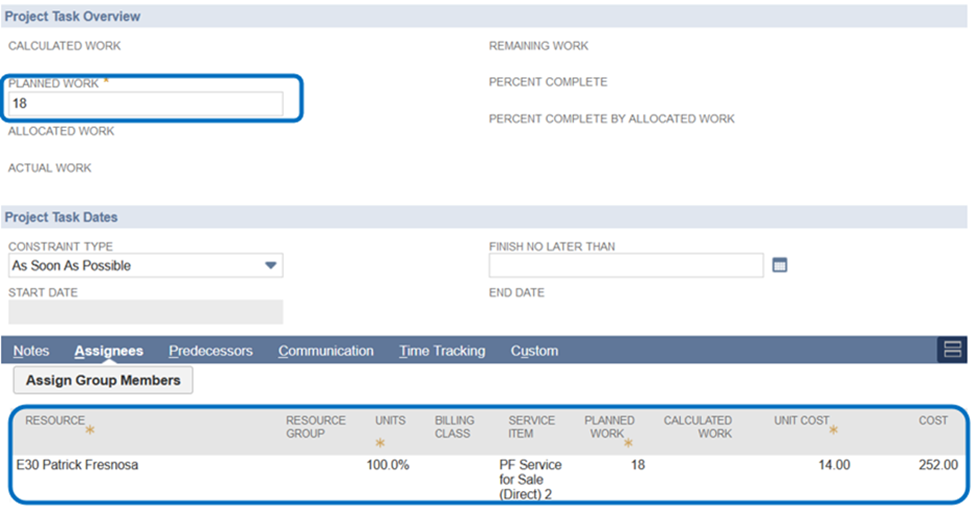Go to the Communication tab

(326, 351)
